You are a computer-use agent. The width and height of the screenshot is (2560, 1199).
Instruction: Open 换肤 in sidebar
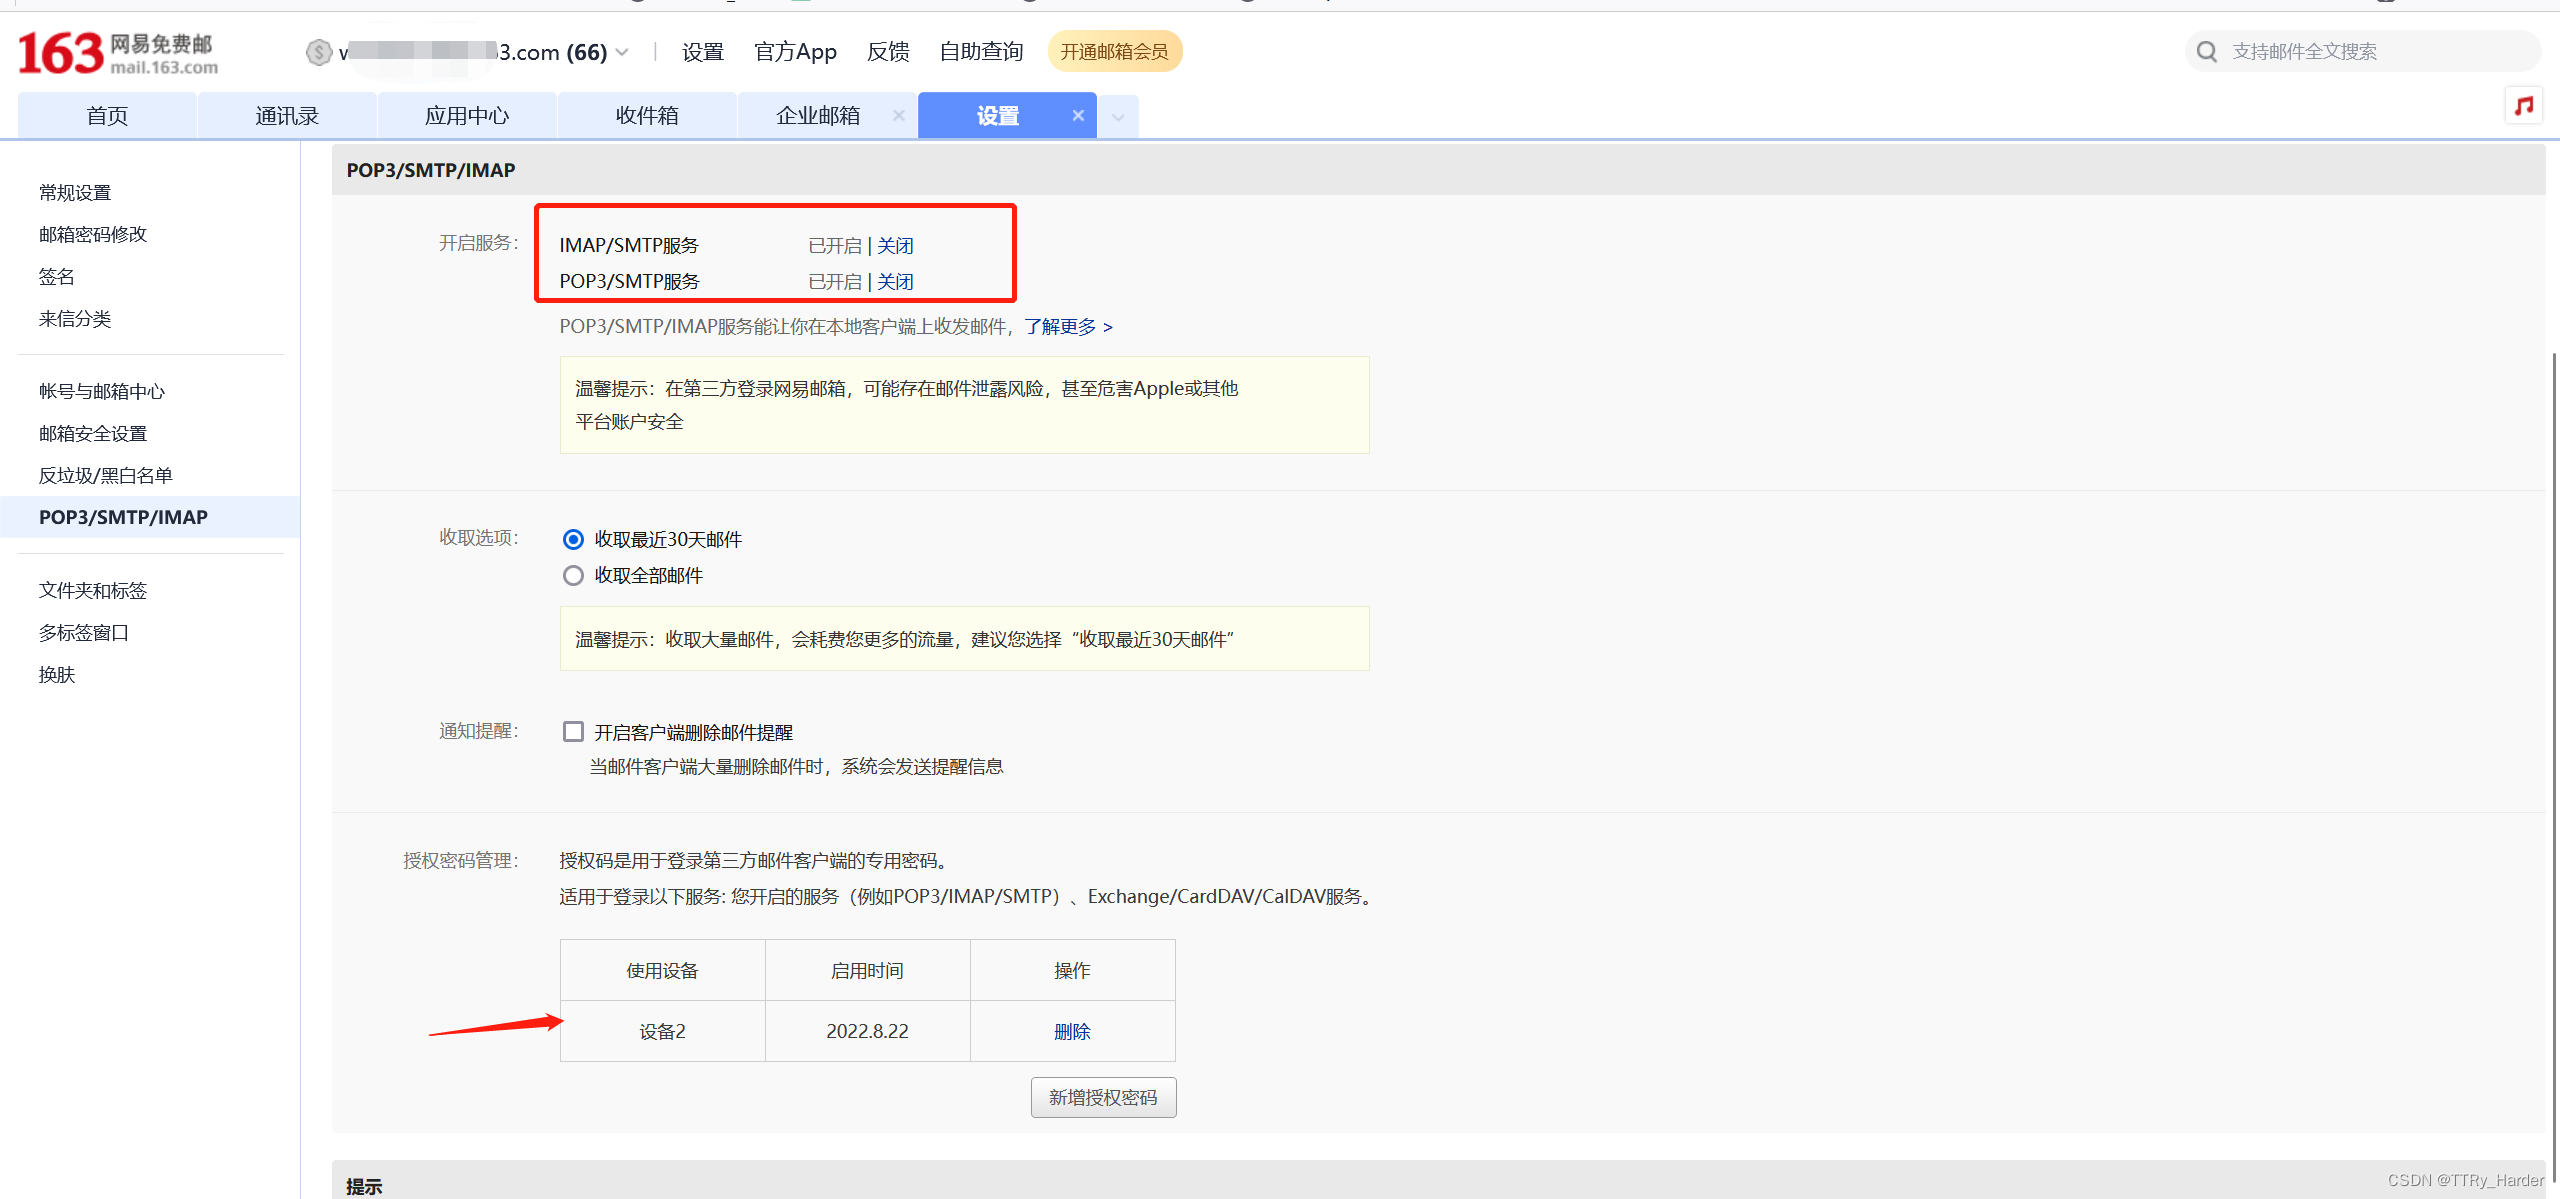coord(57,675)
